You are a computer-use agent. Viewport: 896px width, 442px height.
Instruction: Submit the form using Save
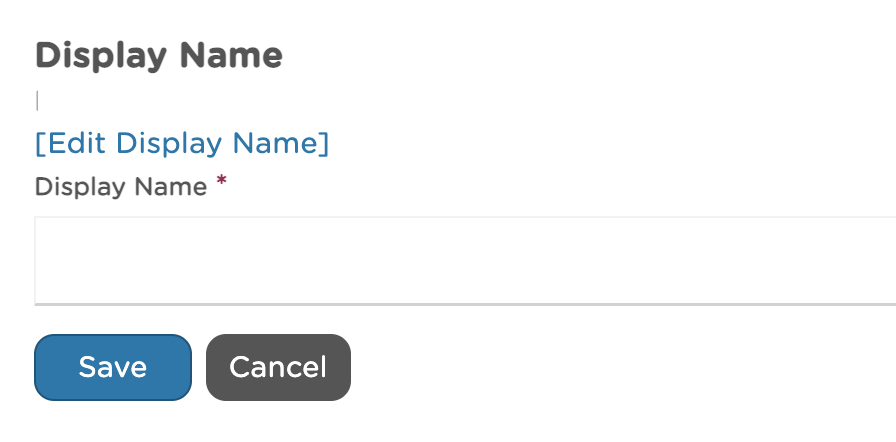coord(113,367)
